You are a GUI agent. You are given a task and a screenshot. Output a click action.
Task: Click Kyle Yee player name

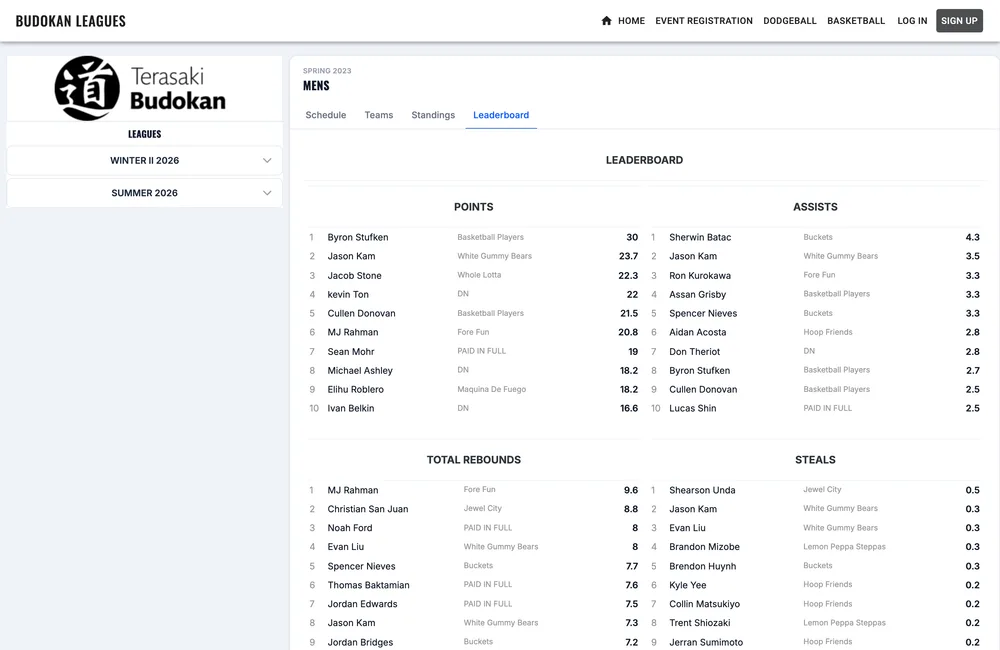(x=688, y=585)
